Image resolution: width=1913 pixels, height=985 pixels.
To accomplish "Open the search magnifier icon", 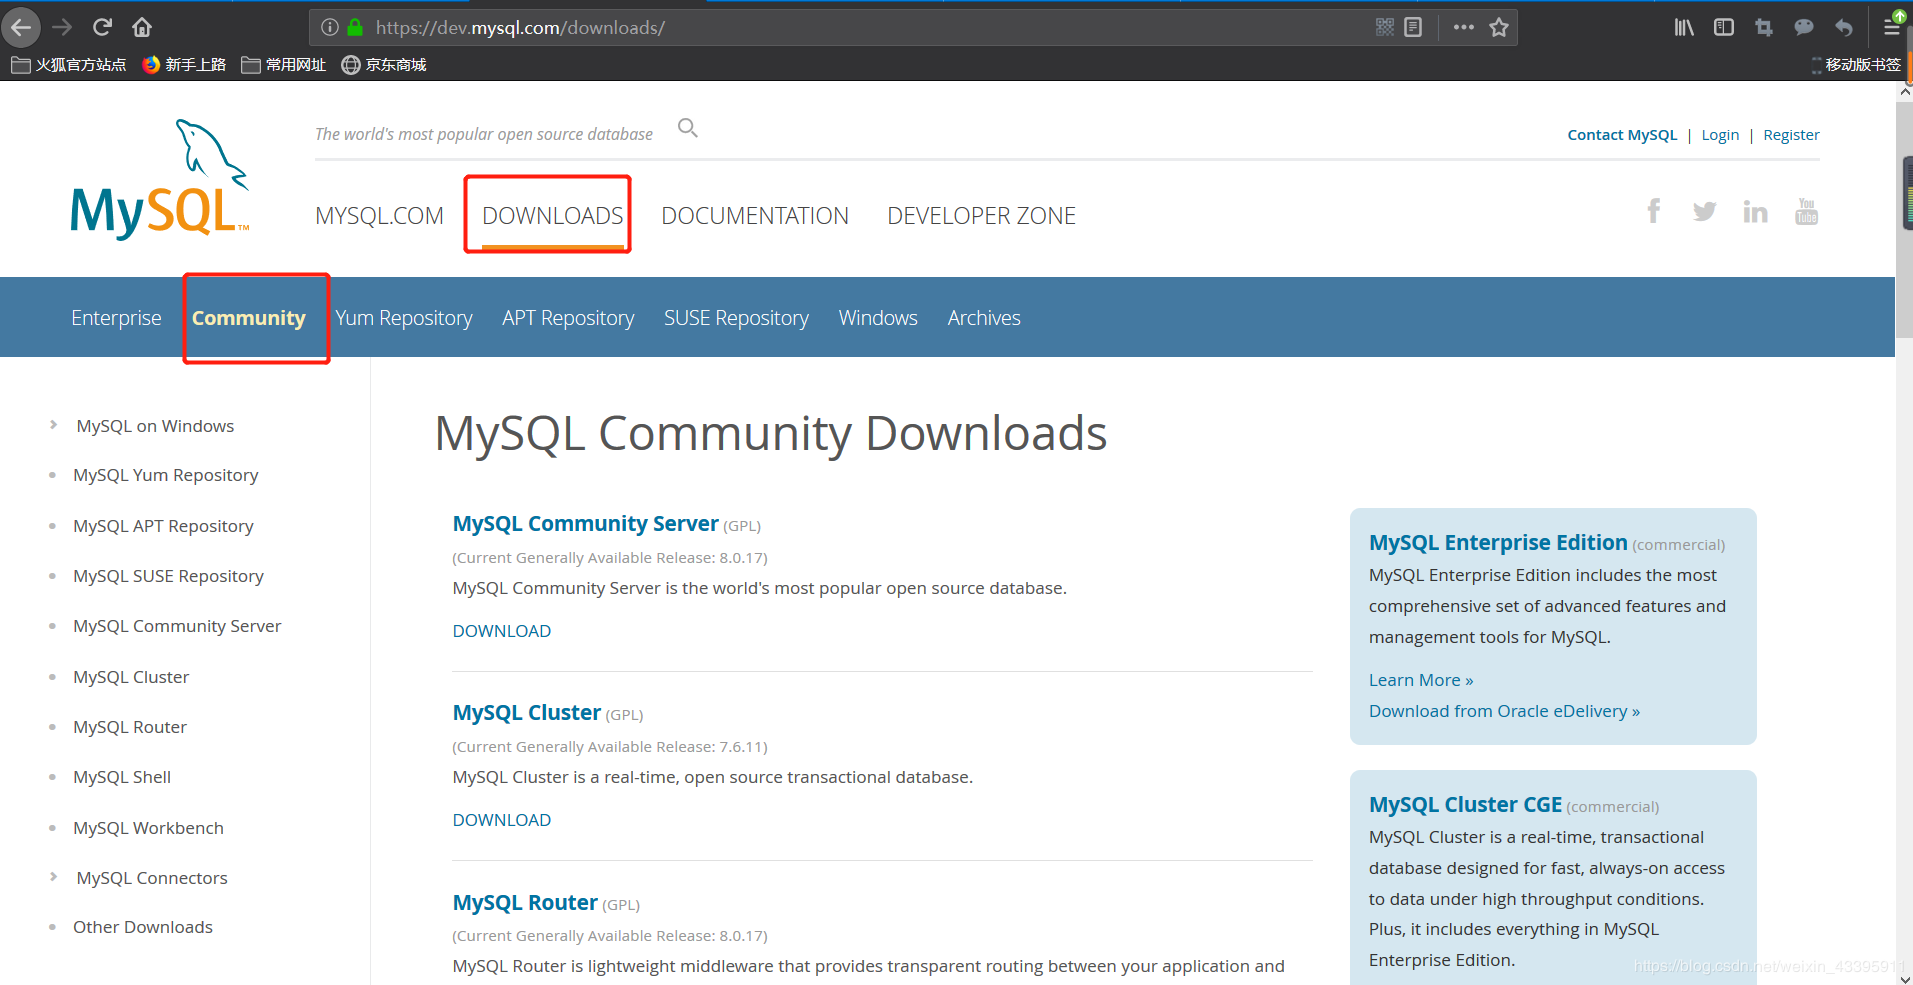I will 687,128.
